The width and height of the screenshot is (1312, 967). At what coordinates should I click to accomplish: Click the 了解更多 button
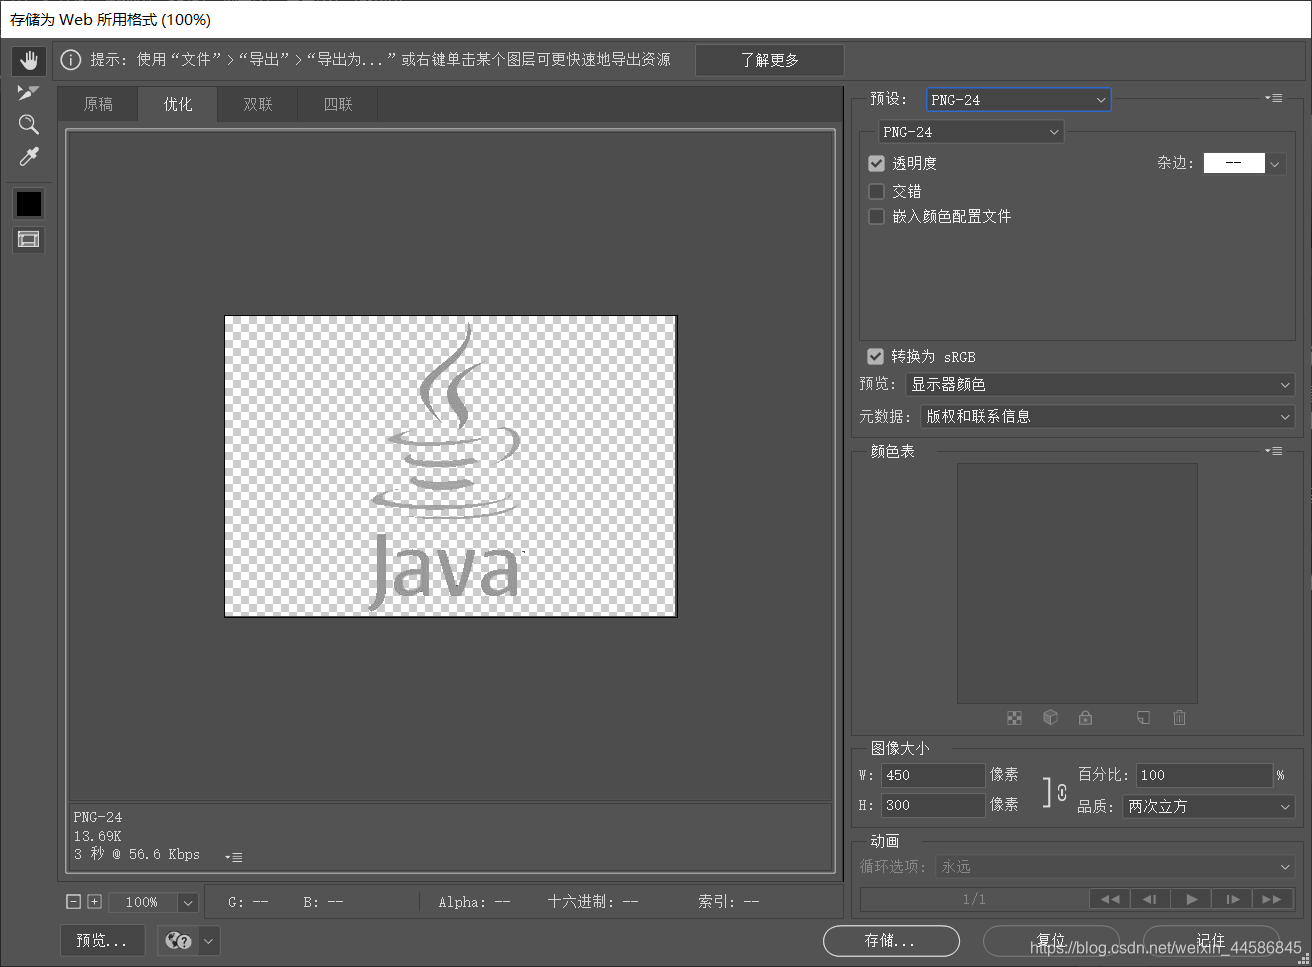click(770, 60)
